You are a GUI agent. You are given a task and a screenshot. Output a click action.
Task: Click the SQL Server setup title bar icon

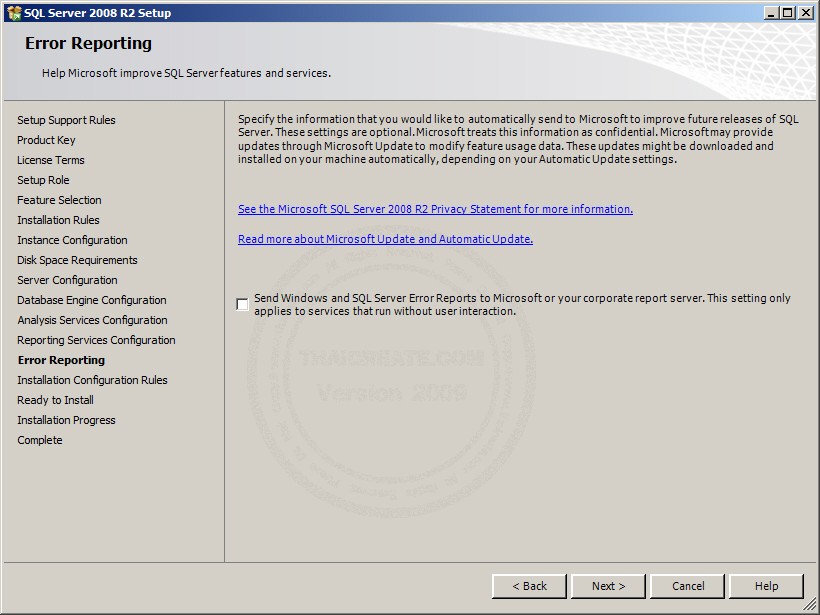(x=14, y=13)
